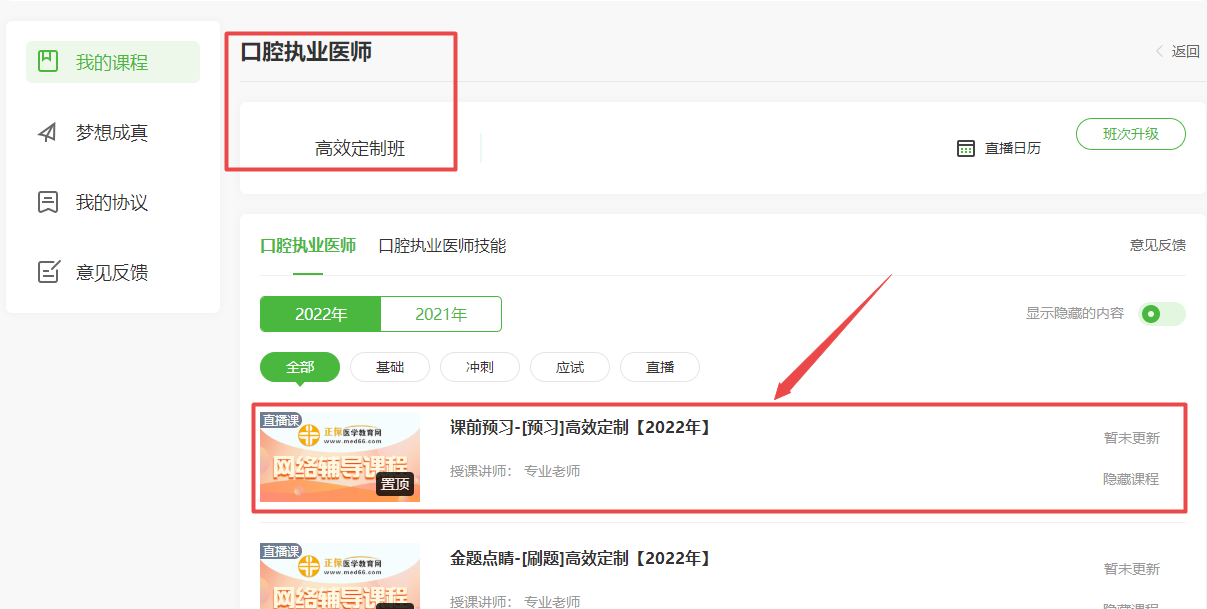Click the back chevron next to 返回
The image size is (1207, 609).
tap(1159, 51)
